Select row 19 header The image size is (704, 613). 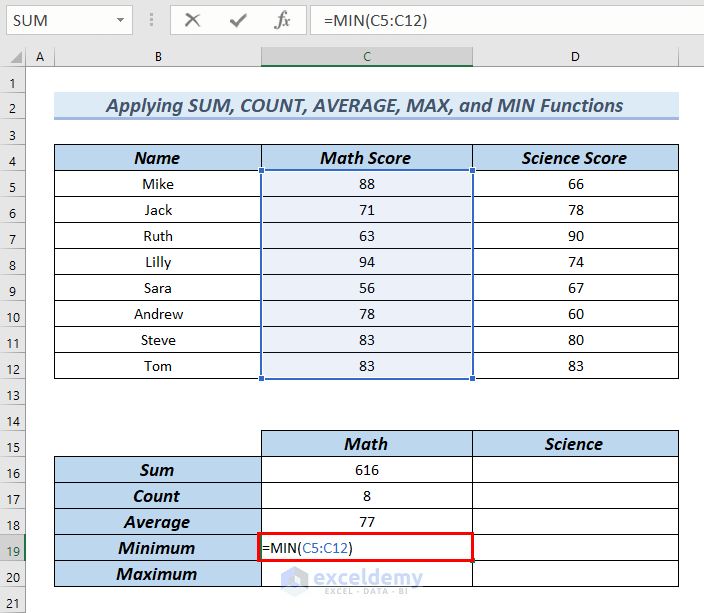click(x=14, y=548)
